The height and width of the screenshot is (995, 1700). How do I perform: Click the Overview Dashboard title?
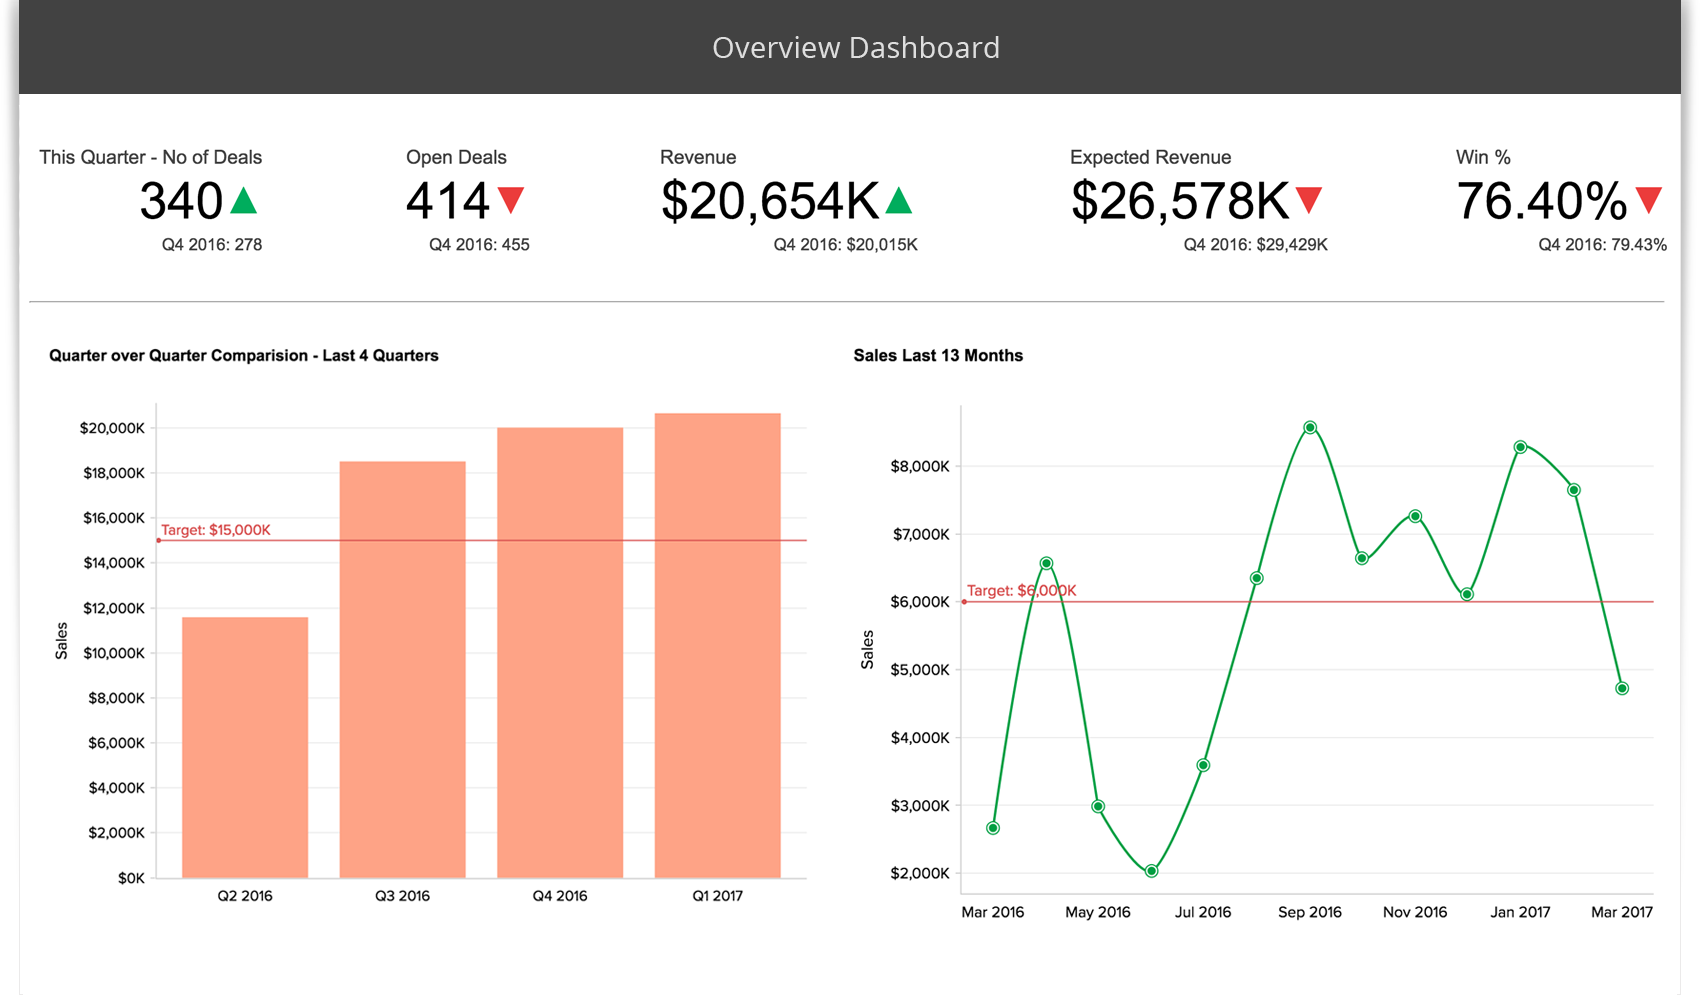click(x=855, y=48)
